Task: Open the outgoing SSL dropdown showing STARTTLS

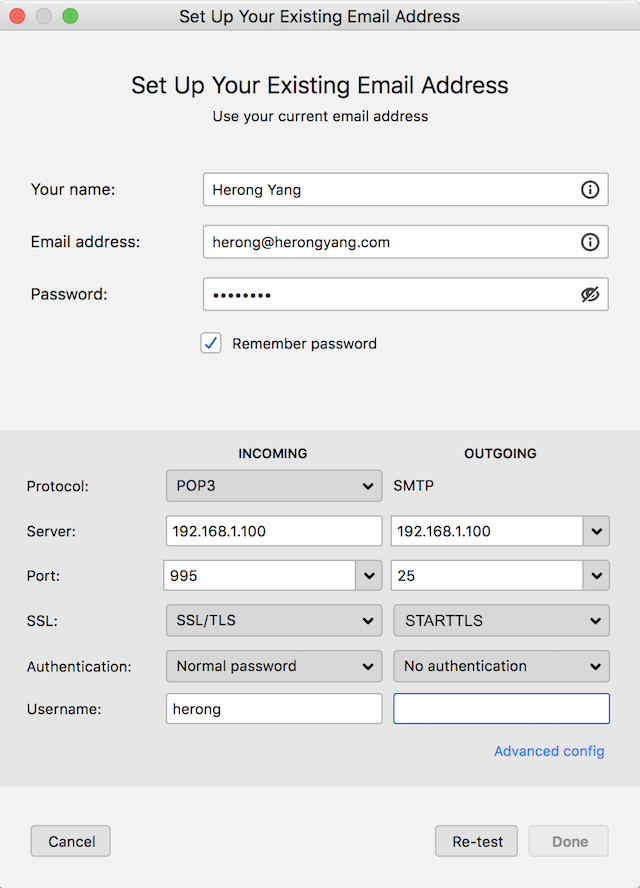Action: tap(501, 621)
